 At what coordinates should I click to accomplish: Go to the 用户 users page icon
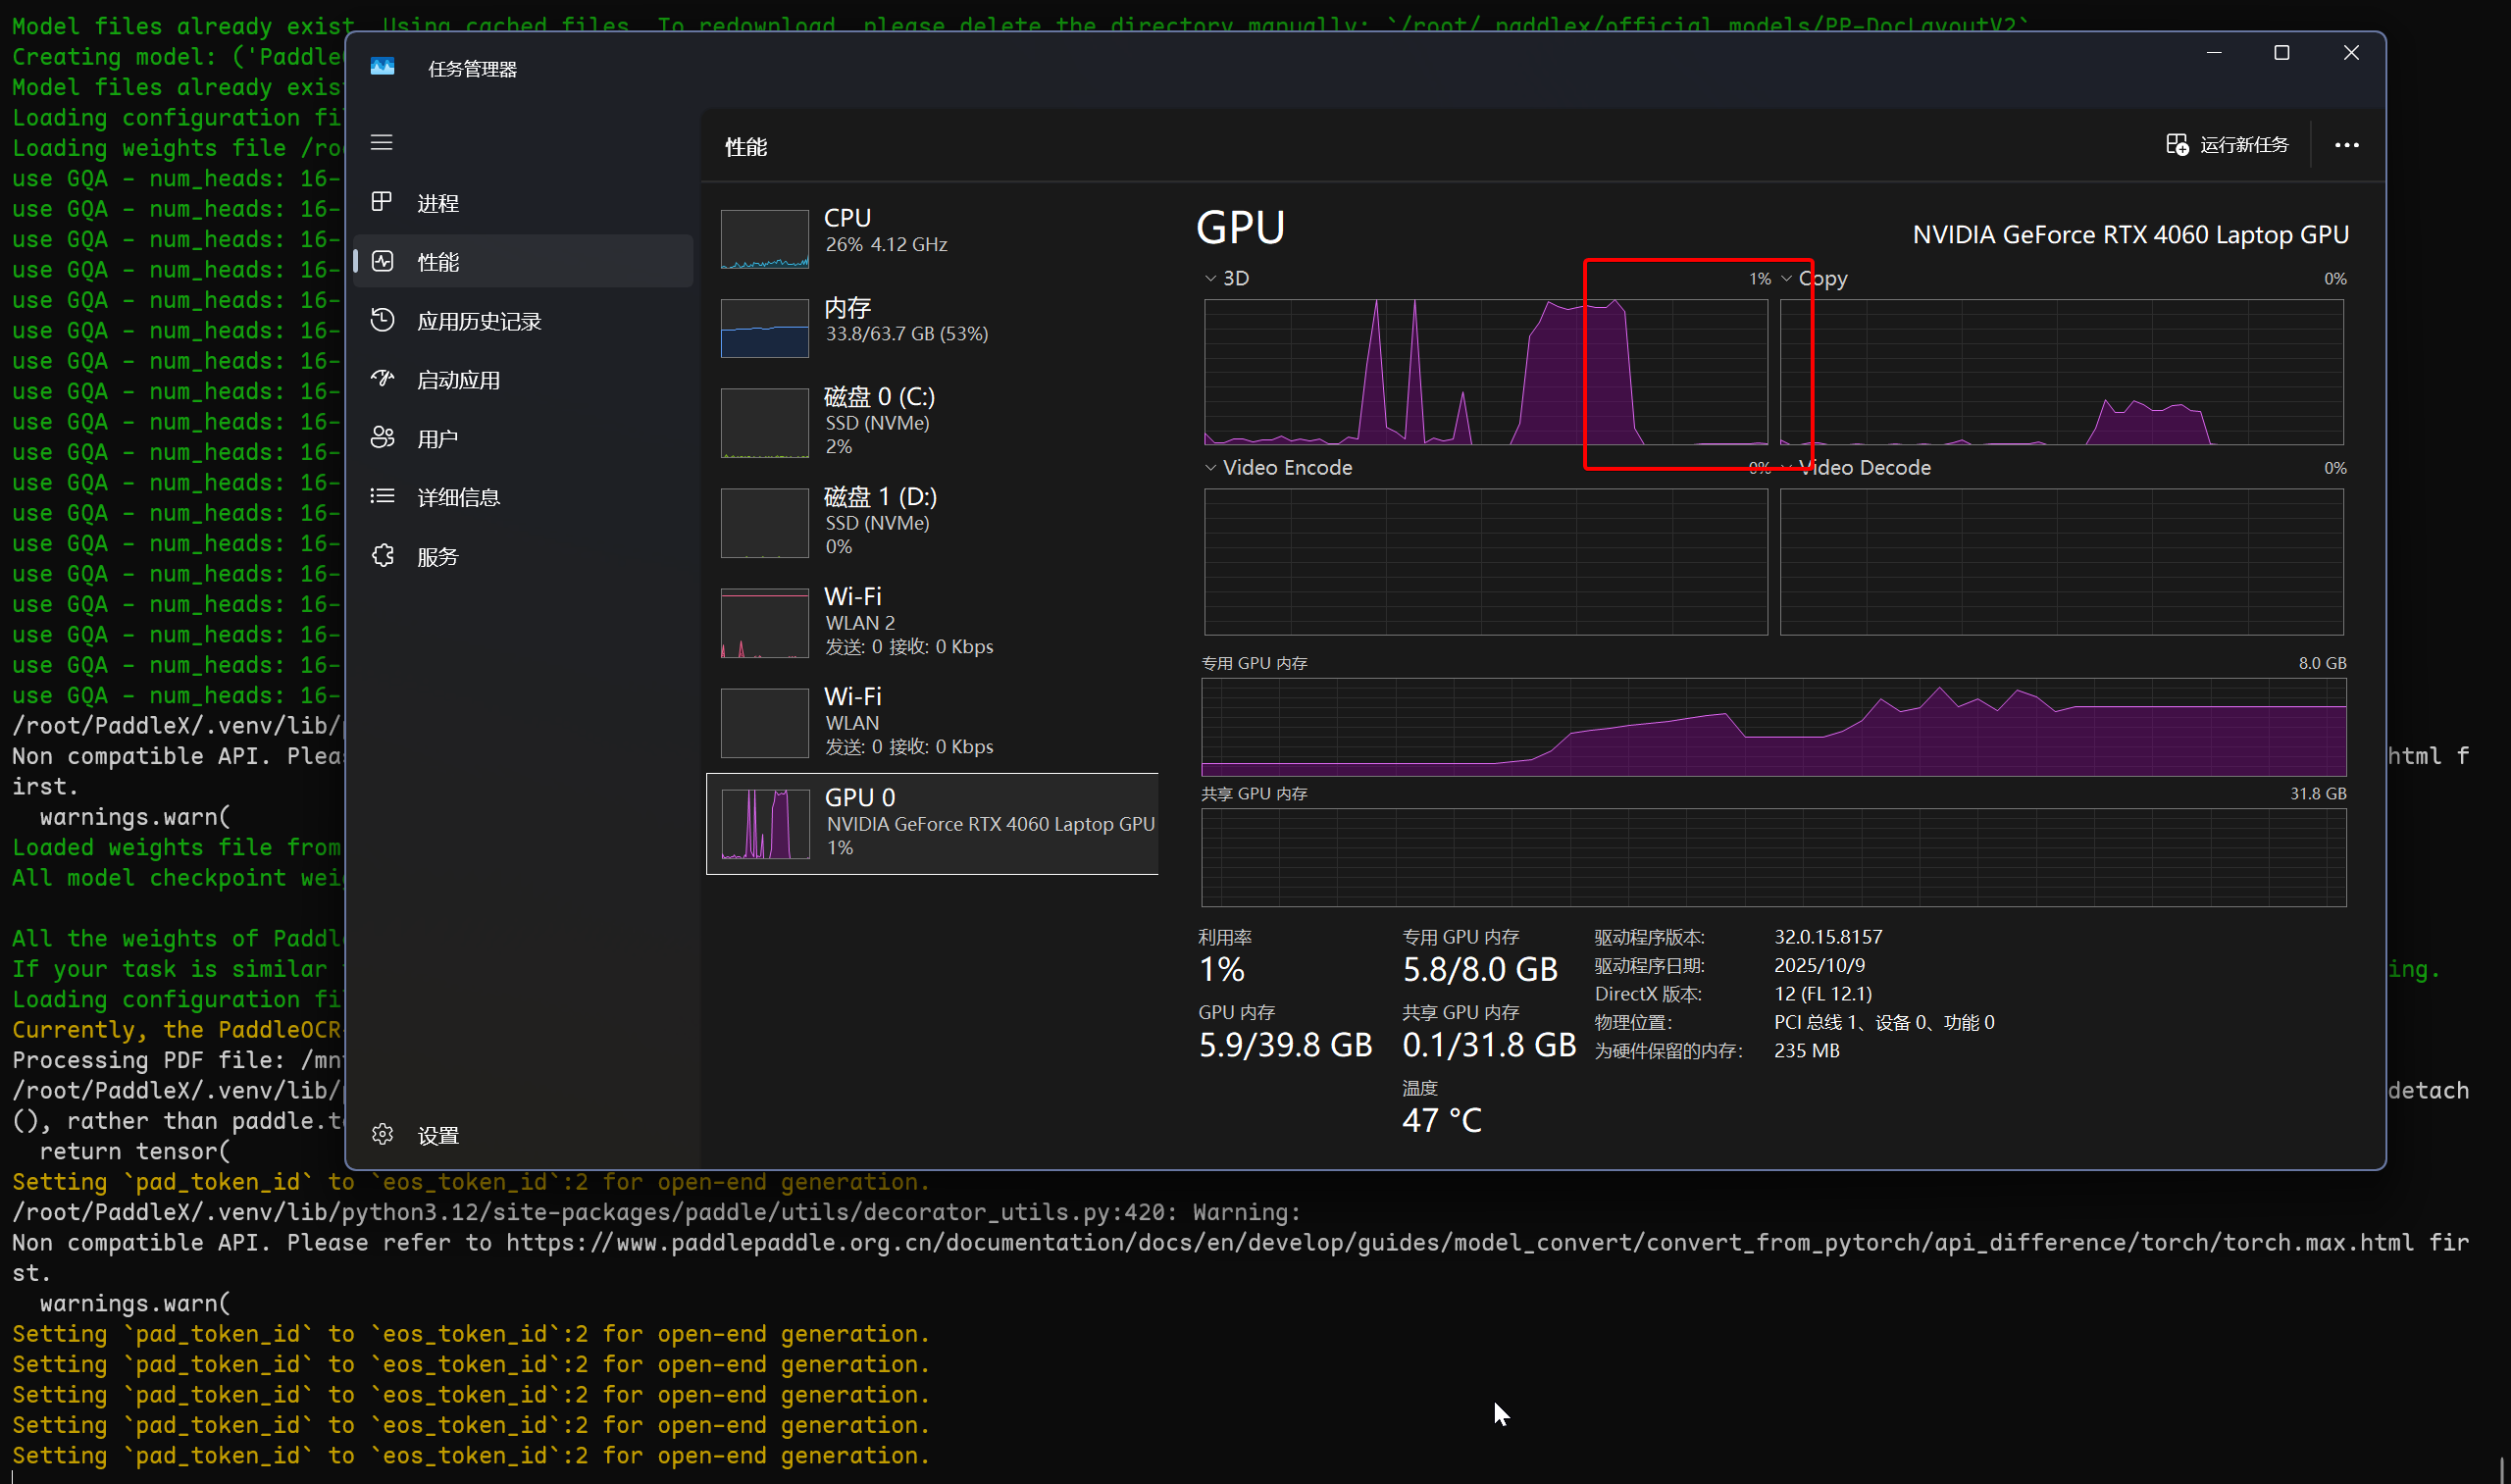coord(382,438)
